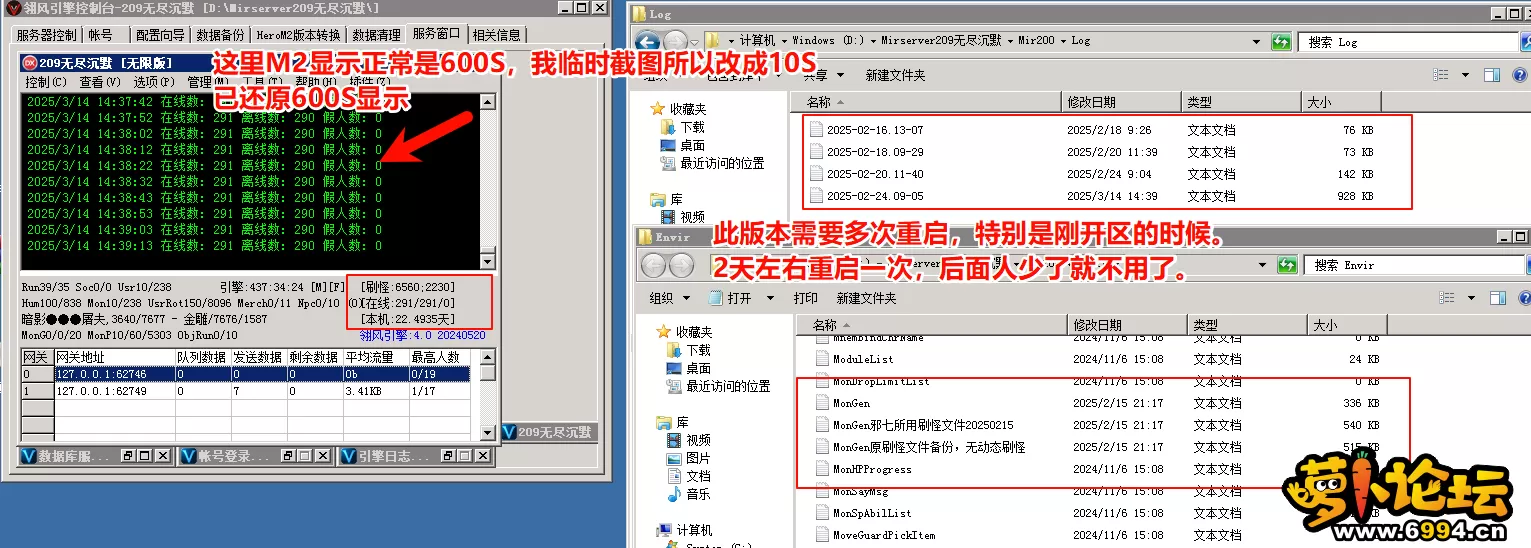This screenshot has height=548, width=1531.
Task: Open address history dropdown in Log window
Action: coord(1259,41)
